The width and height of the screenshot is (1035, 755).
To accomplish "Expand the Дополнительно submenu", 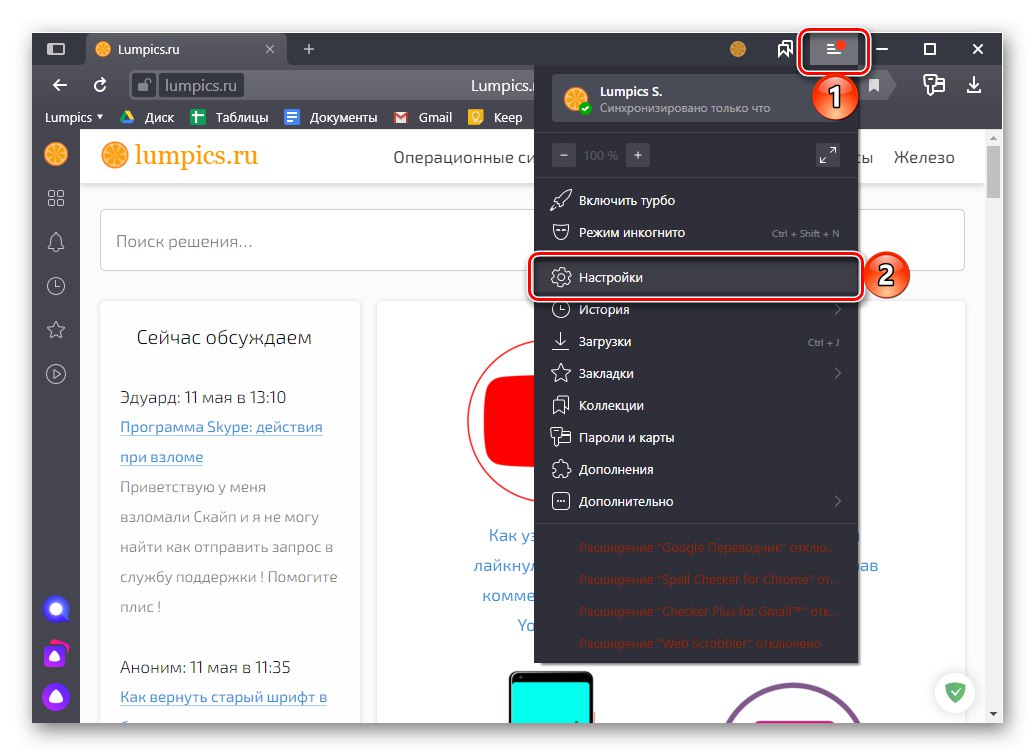I will click(626, 501).
